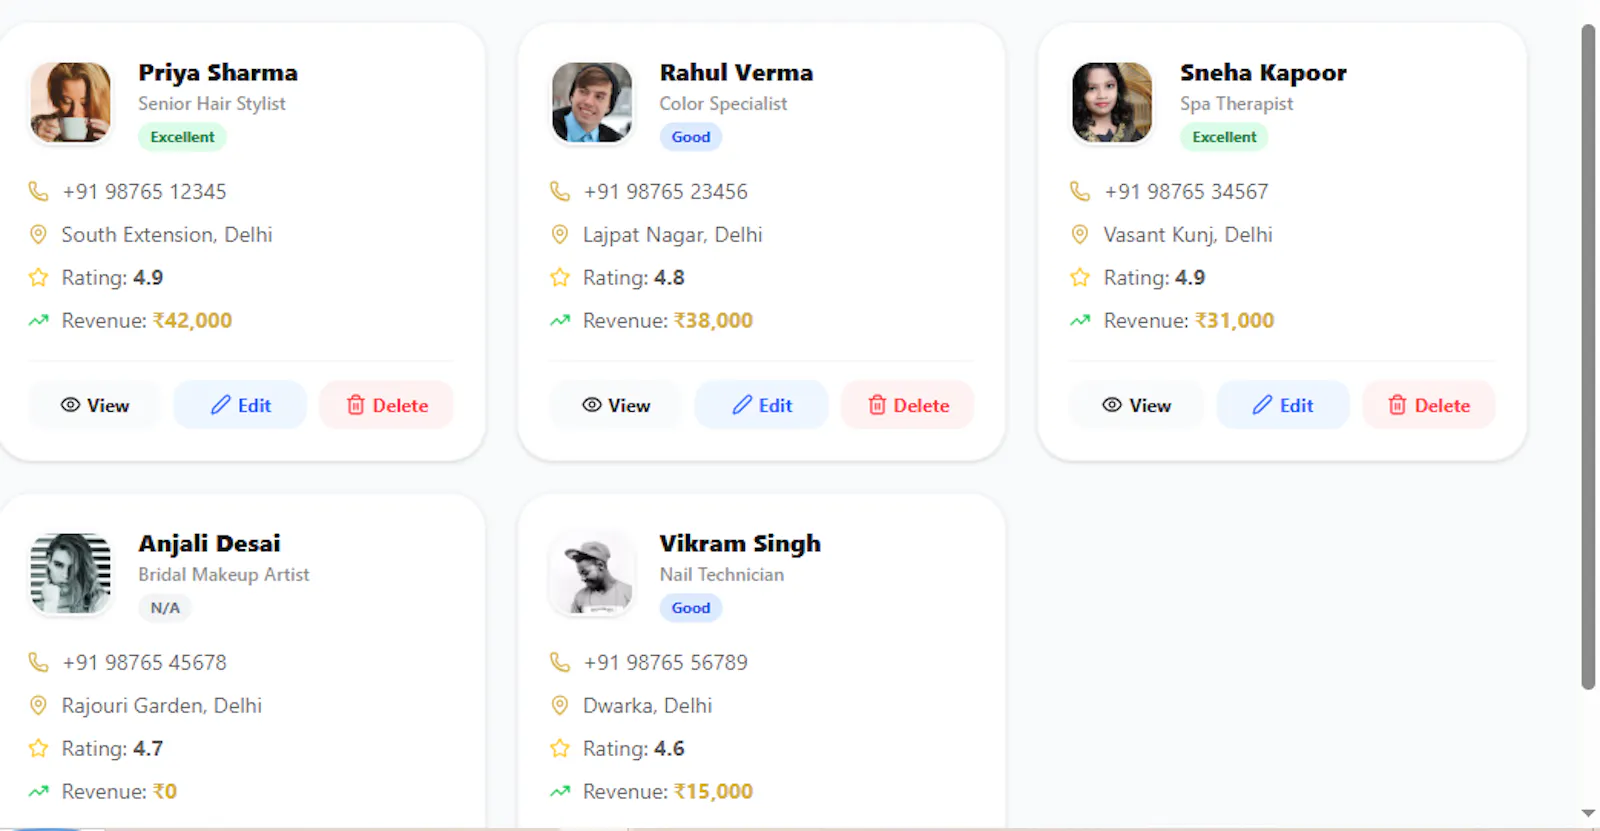Click the Bridal Makeup Artist role text
This screenshot has height=831, width=1600.
(x=224, y=575)
